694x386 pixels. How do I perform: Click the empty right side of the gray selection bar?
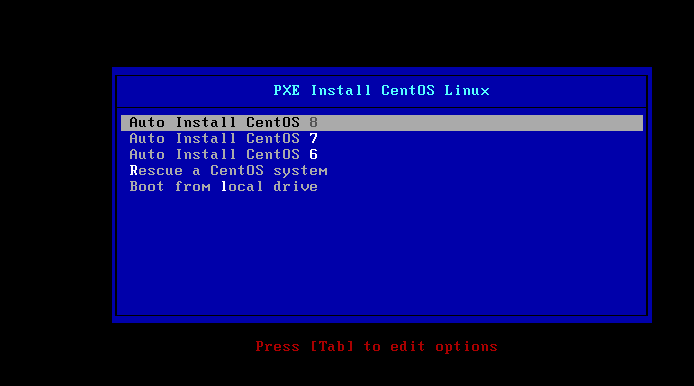[x=480, y=123]
